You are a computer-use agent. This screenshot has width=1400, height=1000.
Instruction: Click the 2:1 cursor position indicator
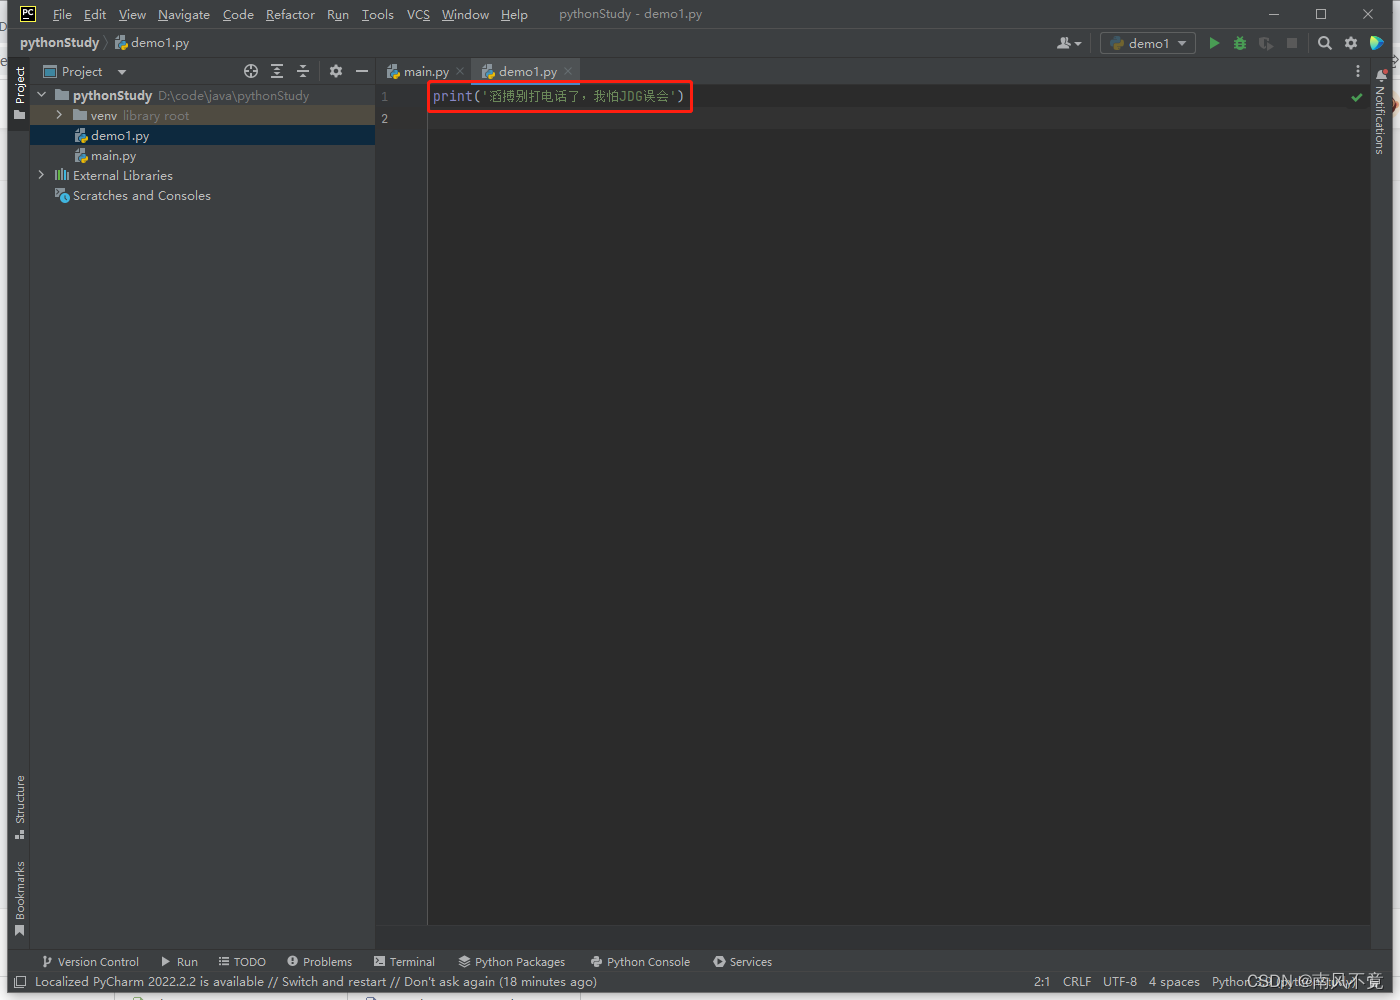coord(1042,982)
